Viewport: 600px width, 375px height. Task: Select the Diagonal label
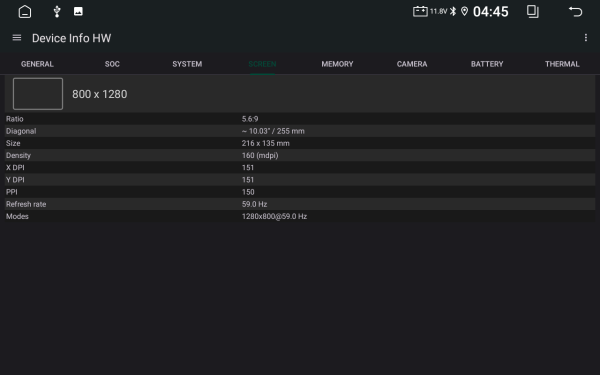click(21, 131)
